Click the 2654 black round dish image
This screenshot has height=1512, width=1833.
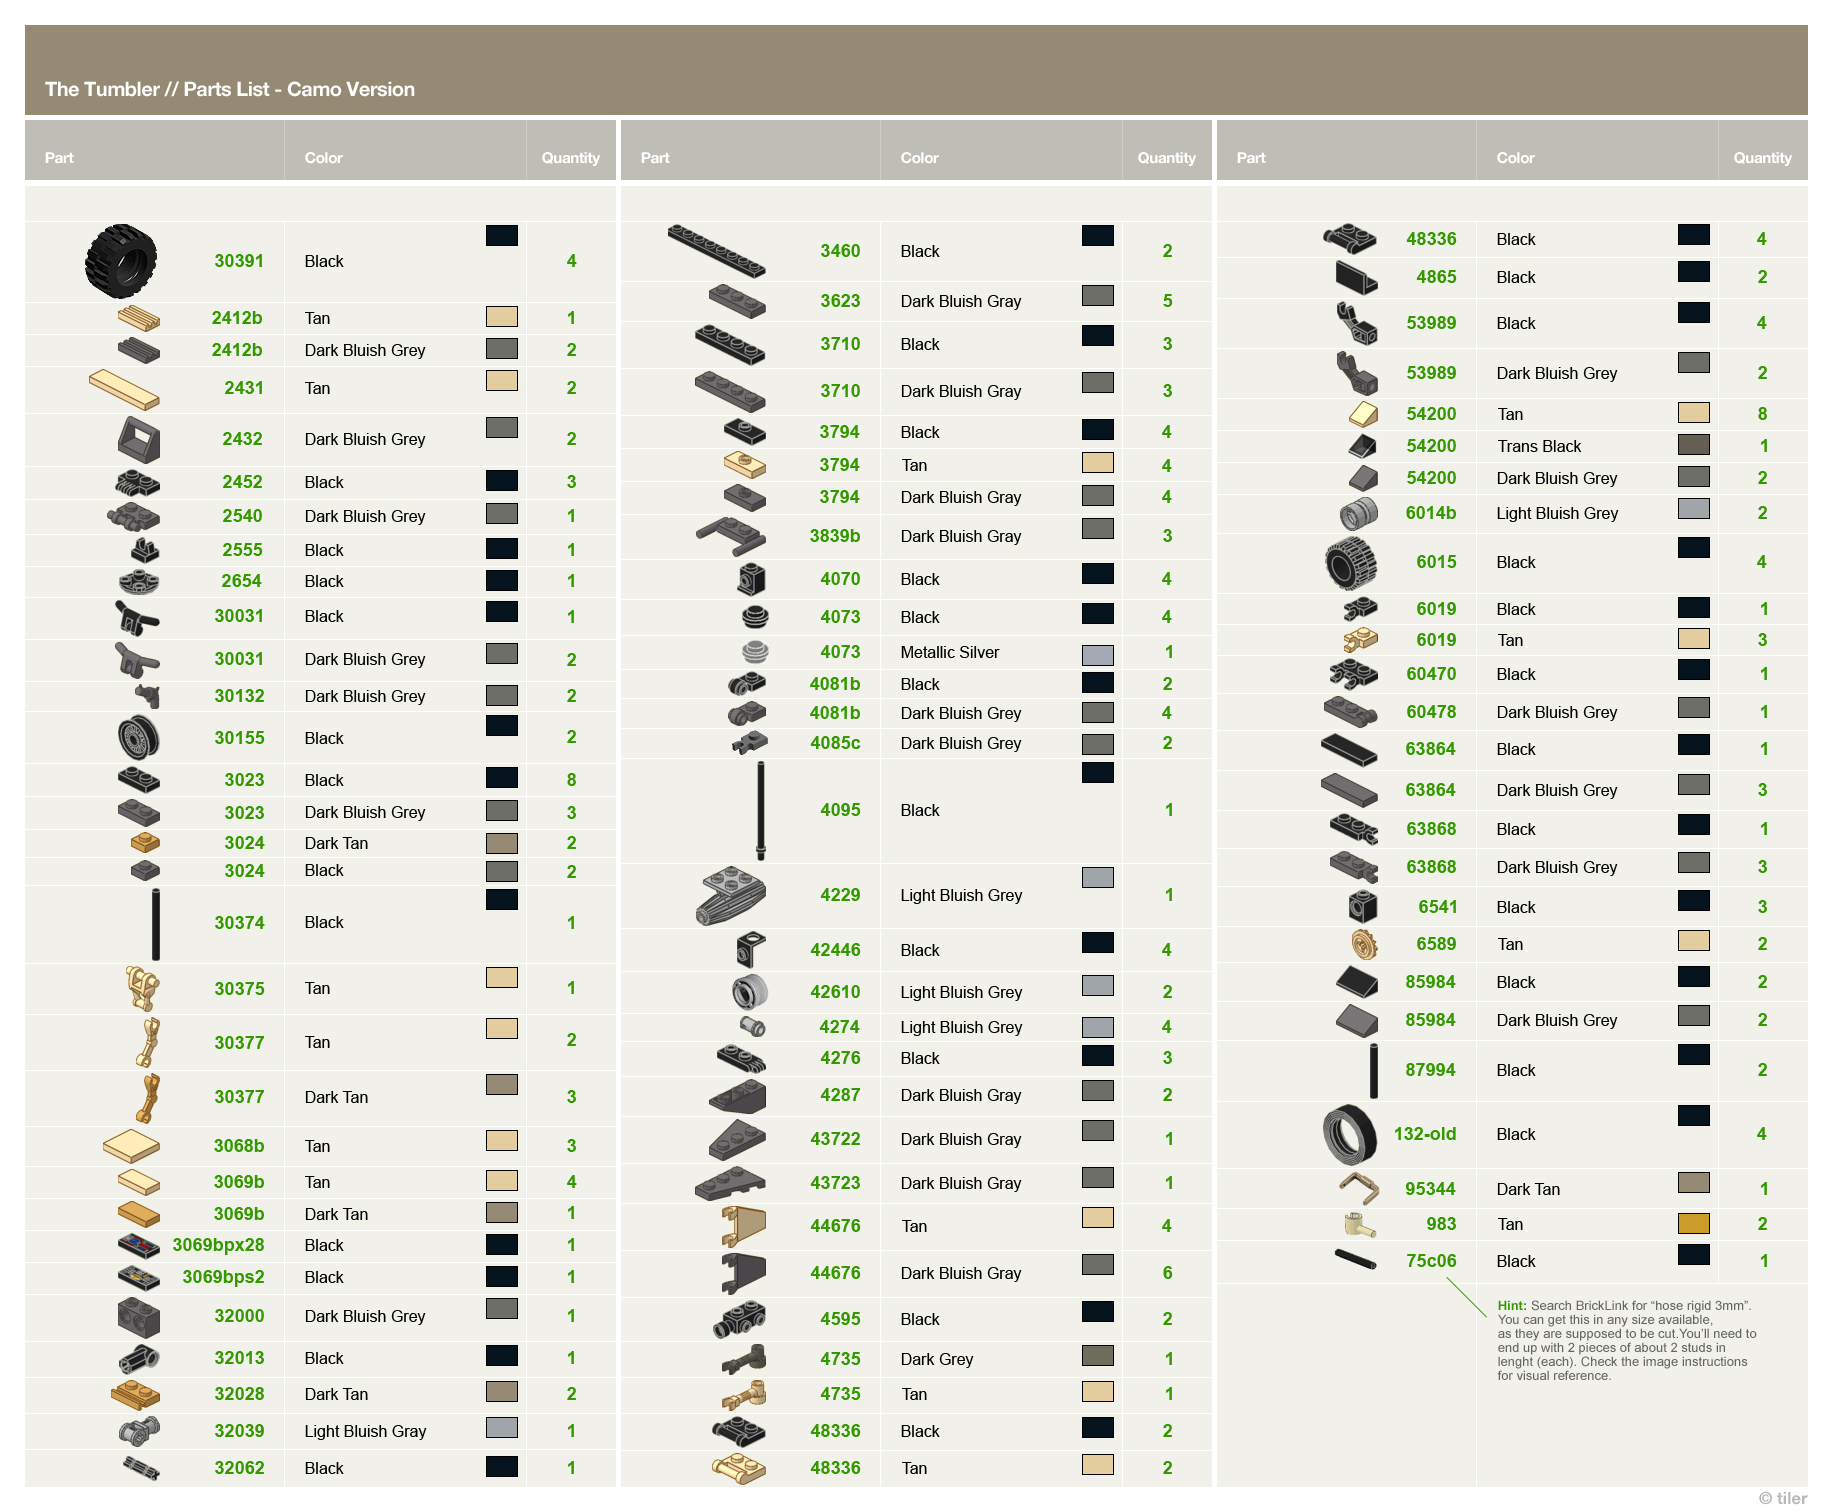click(x=138, y=581)
